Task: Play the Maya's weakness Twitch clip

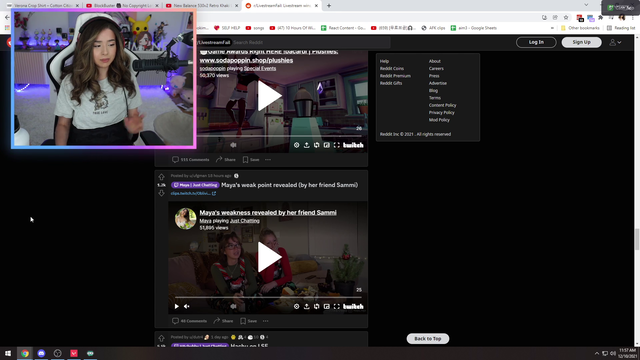Action: 269,257
